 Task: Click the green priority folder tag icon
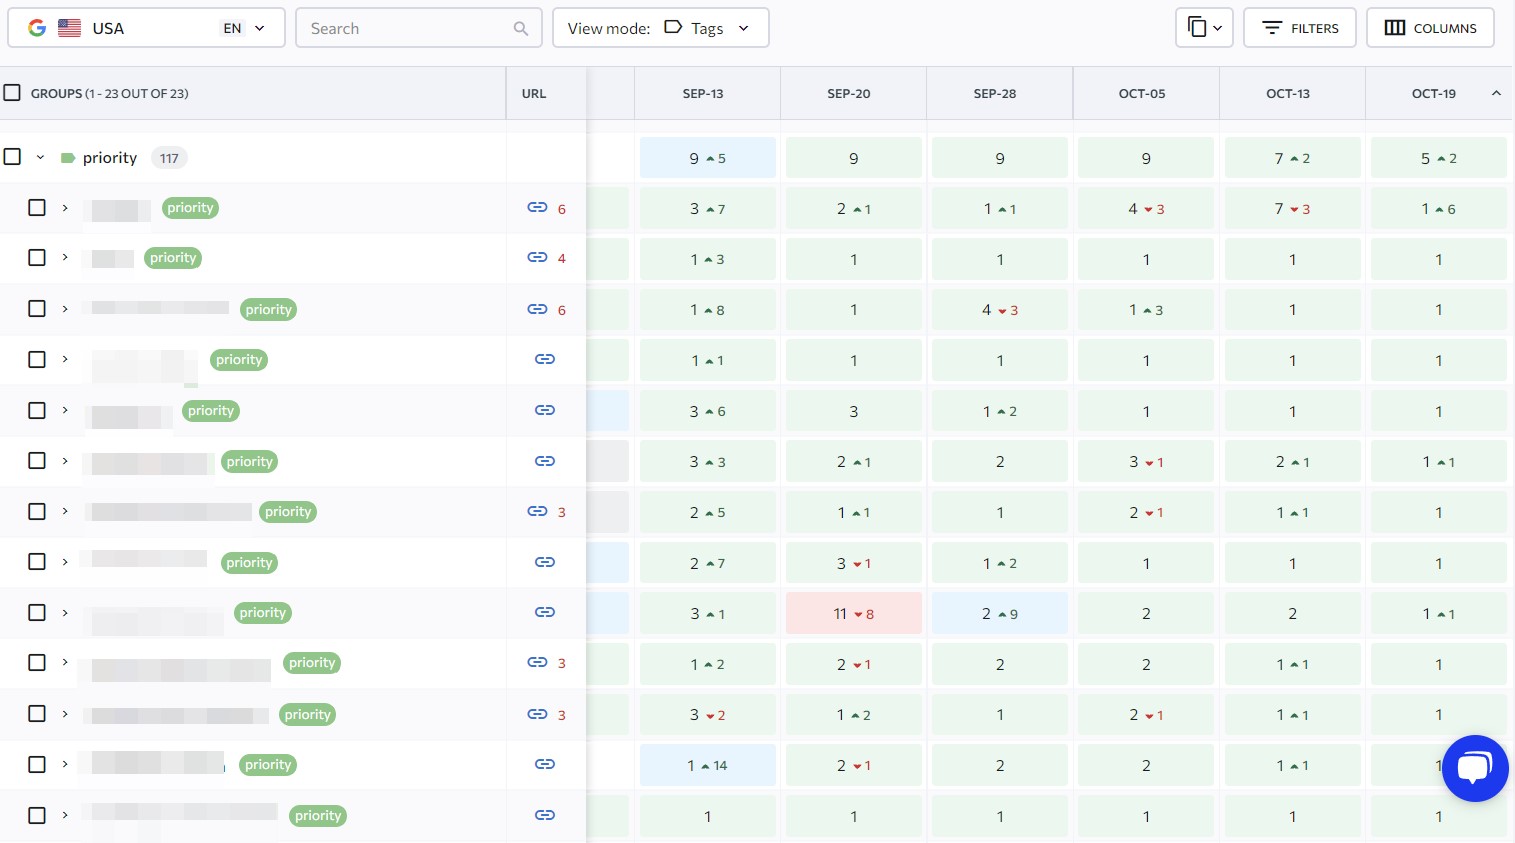pyautogui.click(x=68, y=158)
